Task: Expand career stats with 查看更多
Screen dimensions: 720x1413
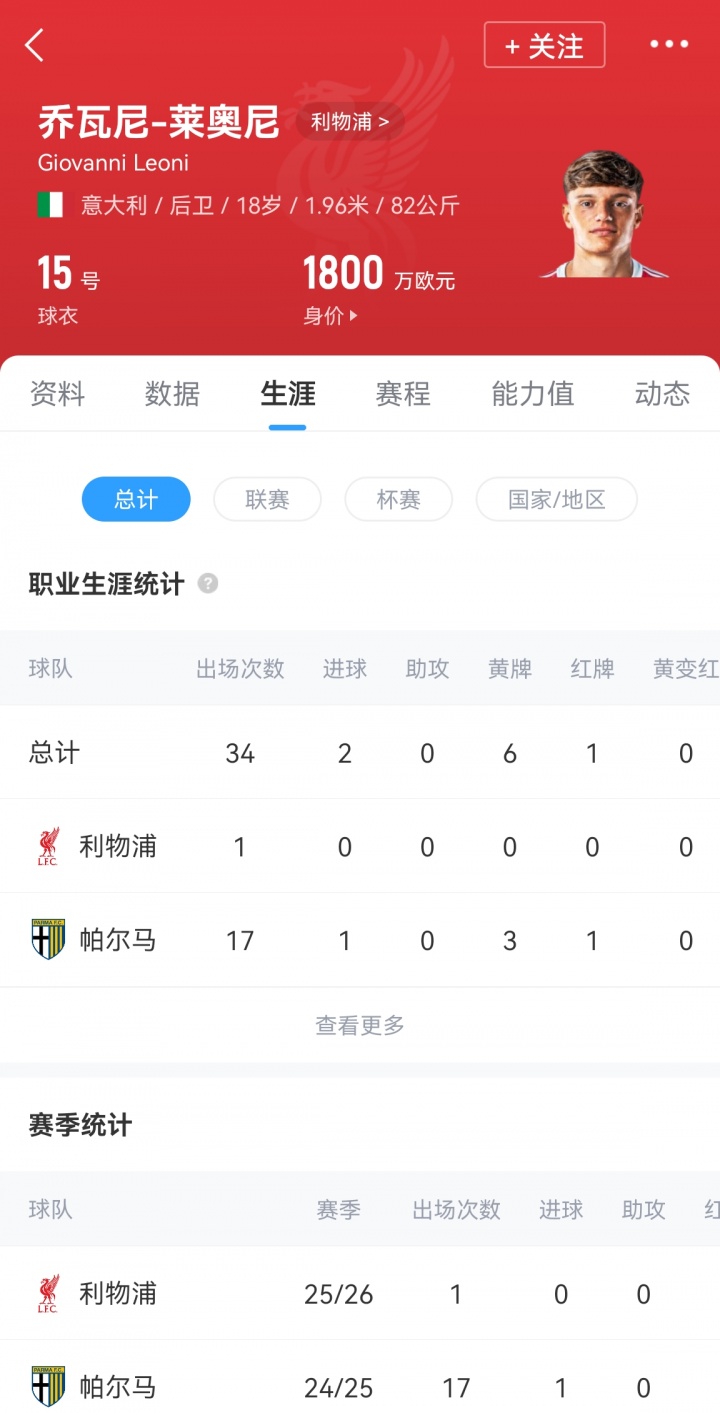Action: click(360, 1025)
